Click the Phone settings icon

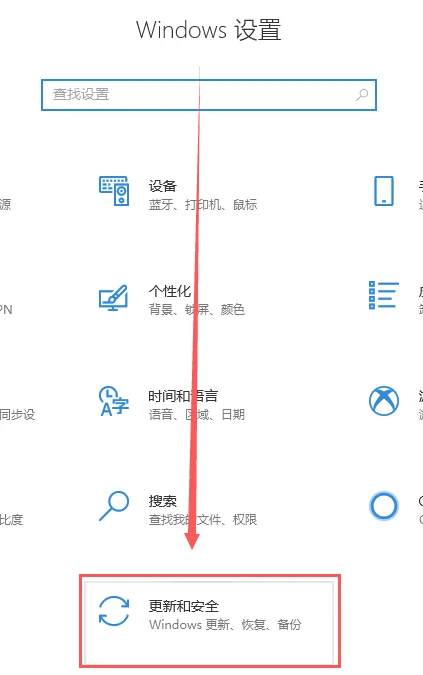(383, 191)
